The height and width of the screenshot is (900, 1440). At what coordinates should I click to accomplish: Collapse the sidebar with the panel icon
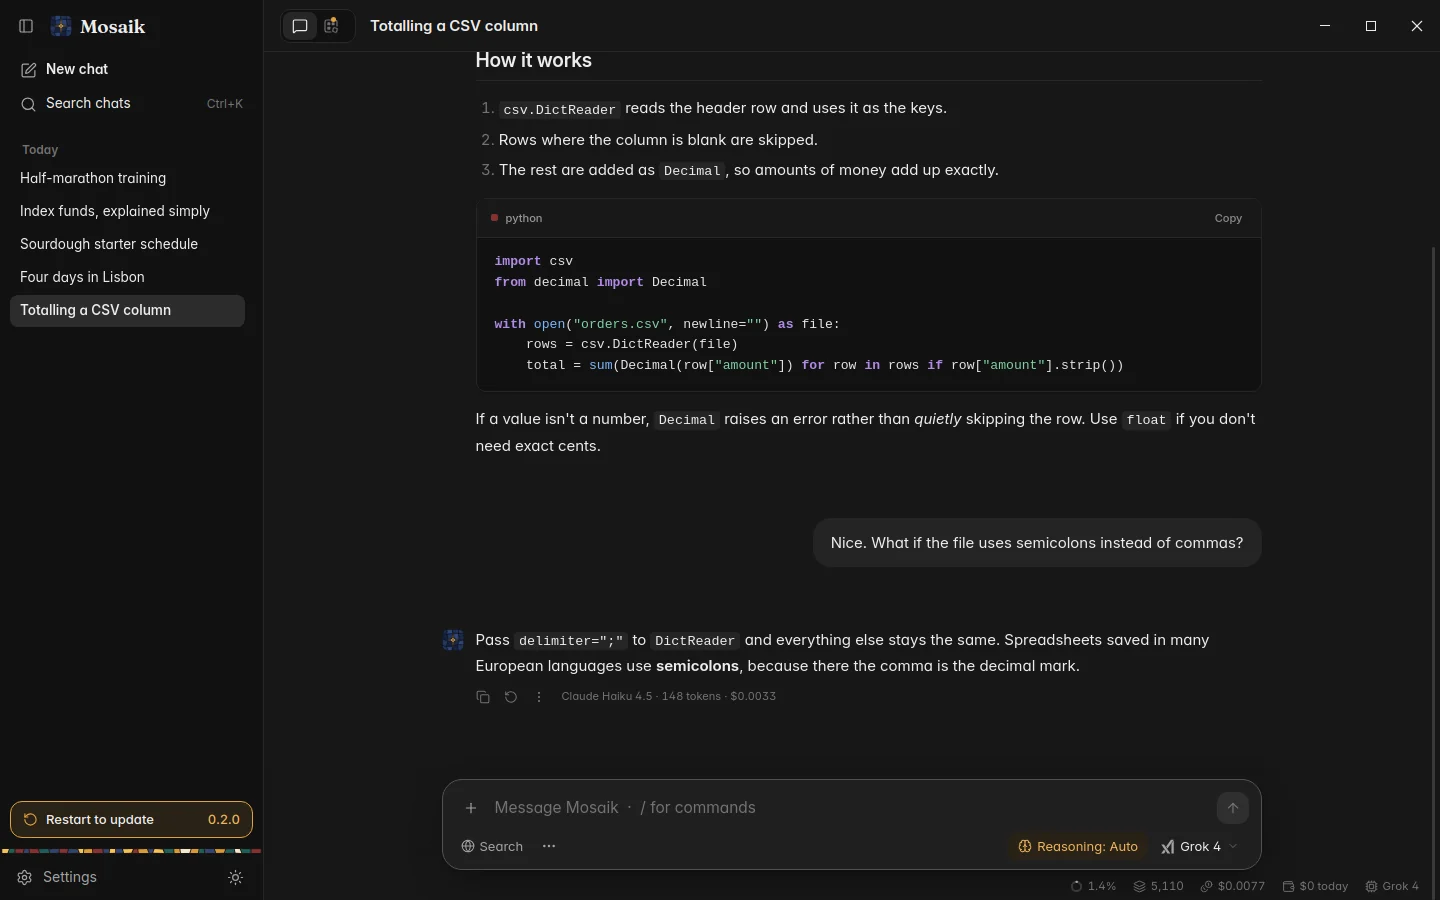tap(27, 26)
